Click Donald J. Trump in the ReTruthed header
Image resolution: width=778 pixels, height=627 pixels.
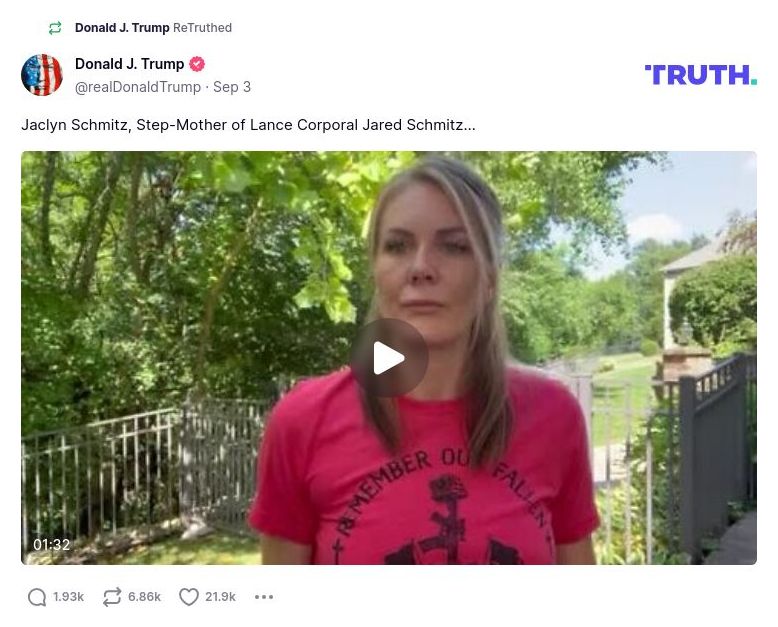point(122,28)
